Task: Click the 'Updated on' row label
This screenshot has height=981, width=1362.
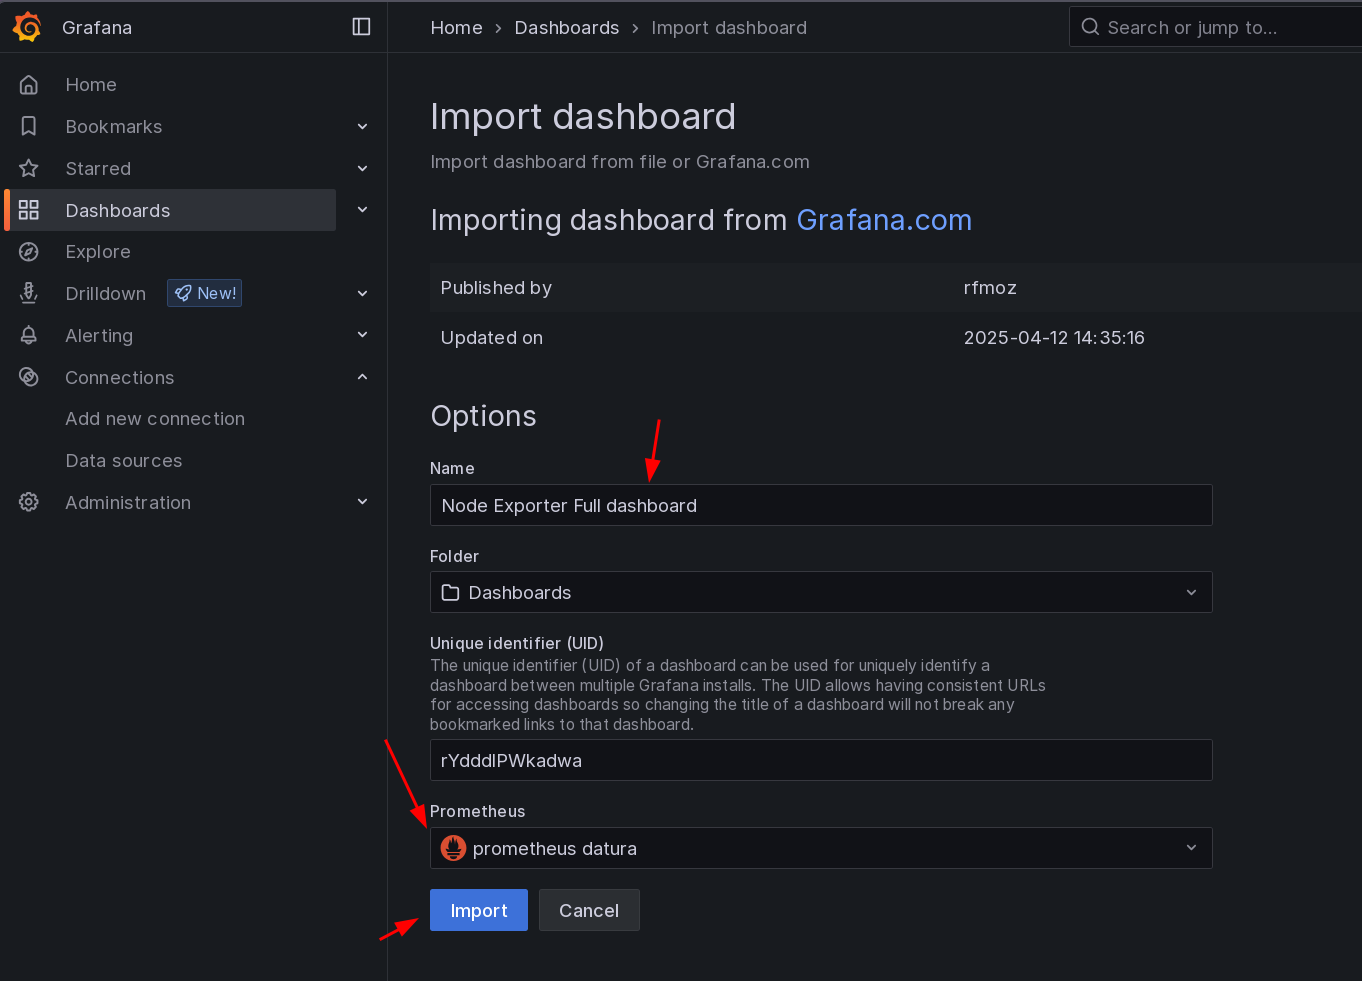Action: pyautogui.click(x=492, y=338)
